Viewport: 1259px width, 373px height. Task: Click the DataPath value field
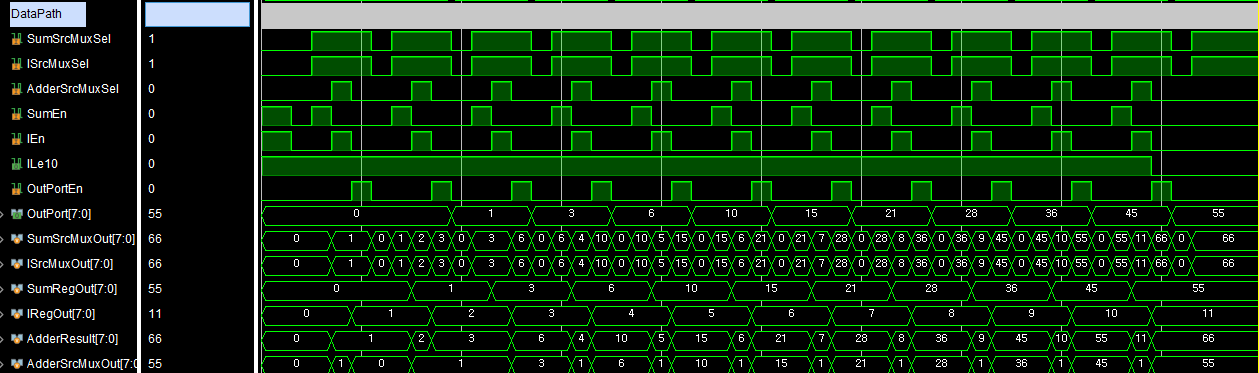[197, 14]
